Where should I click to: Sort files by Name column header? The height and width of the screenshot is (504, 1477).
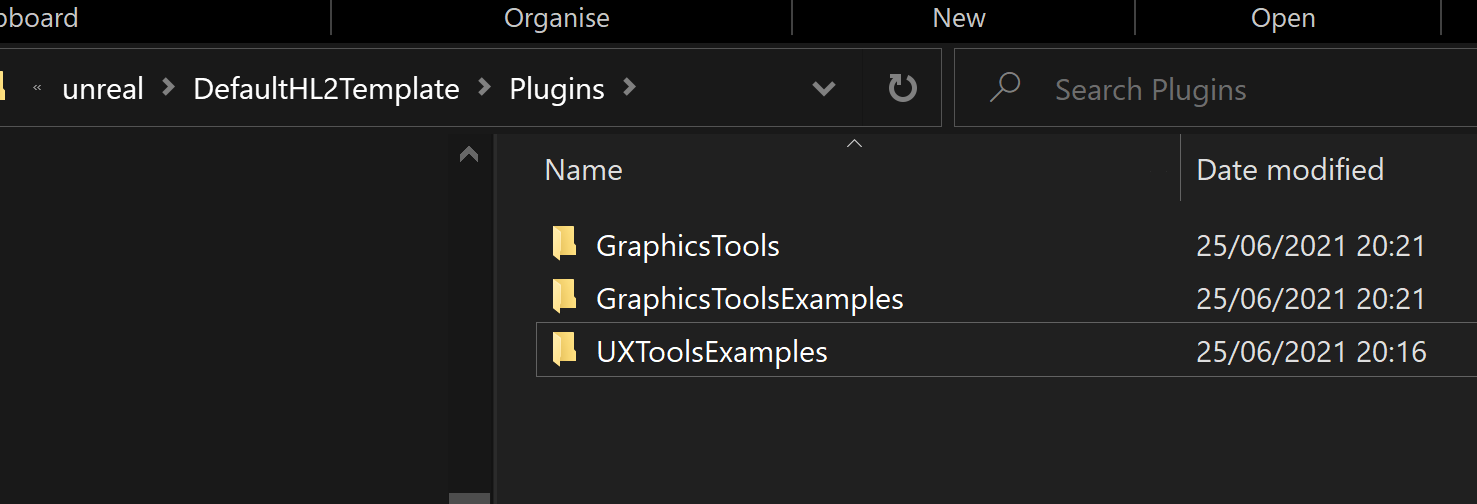tap(584, 170)
